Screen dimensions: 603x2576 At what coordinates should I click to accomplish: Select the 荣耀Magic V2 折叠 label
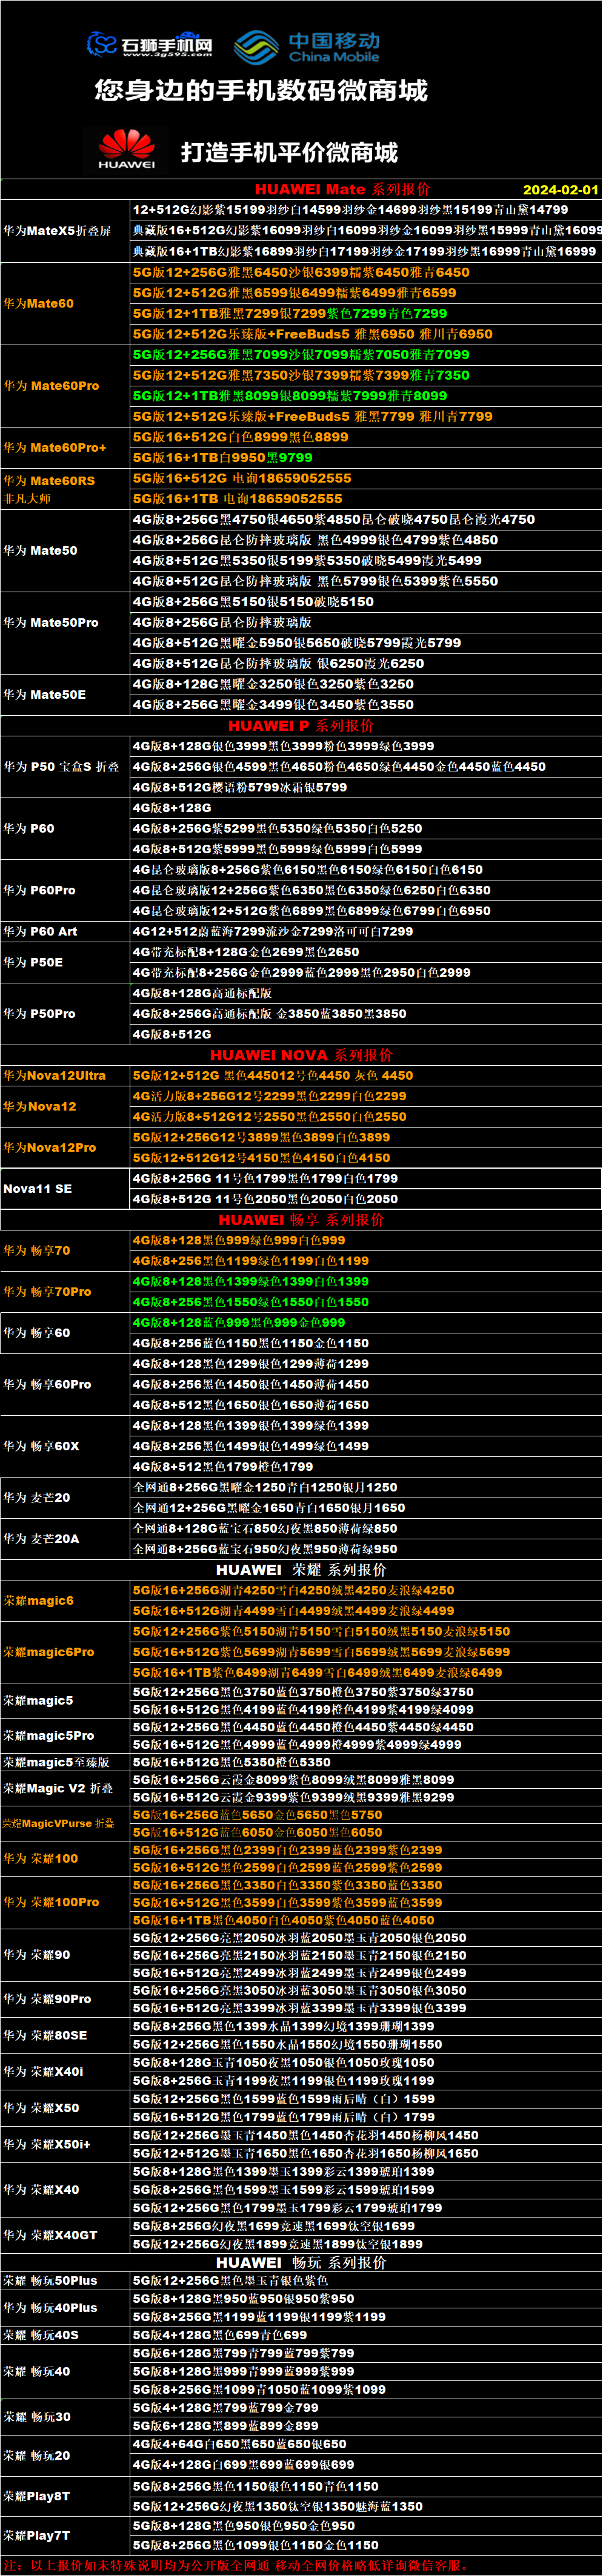[58, 1788]
